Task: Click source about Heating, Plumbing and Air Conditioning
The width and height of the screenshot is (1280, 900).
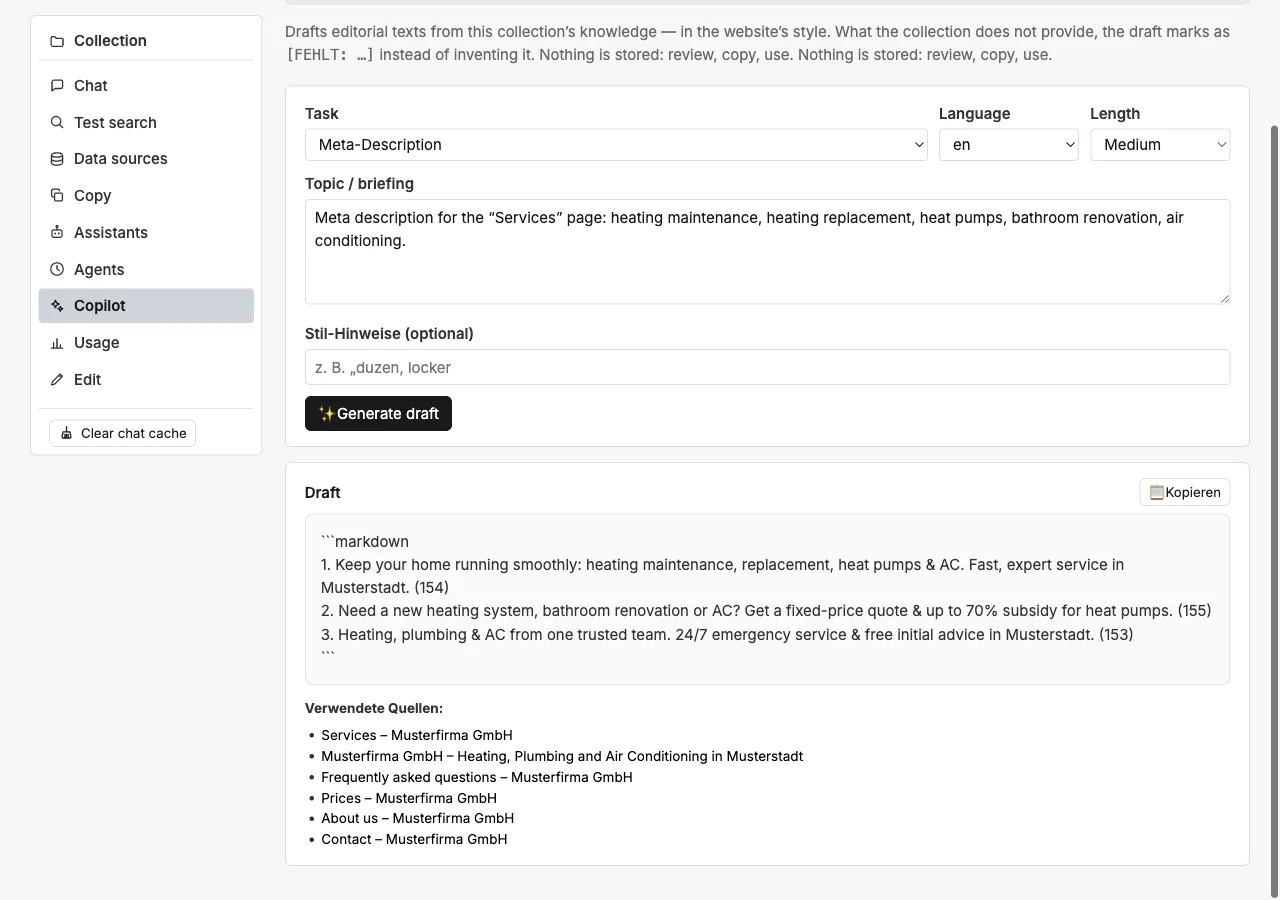Action: click(x=562, y=756)
